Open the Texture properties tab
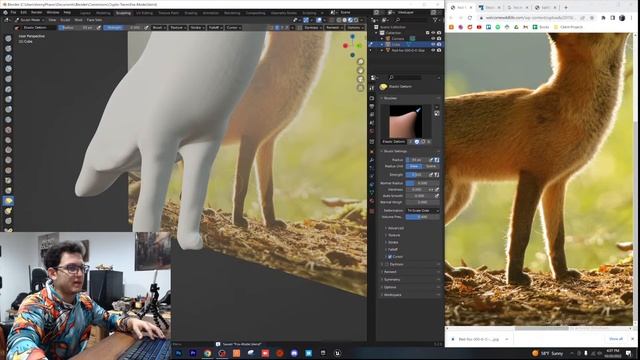This screenshot has width=640, height=360. point(372,211)
